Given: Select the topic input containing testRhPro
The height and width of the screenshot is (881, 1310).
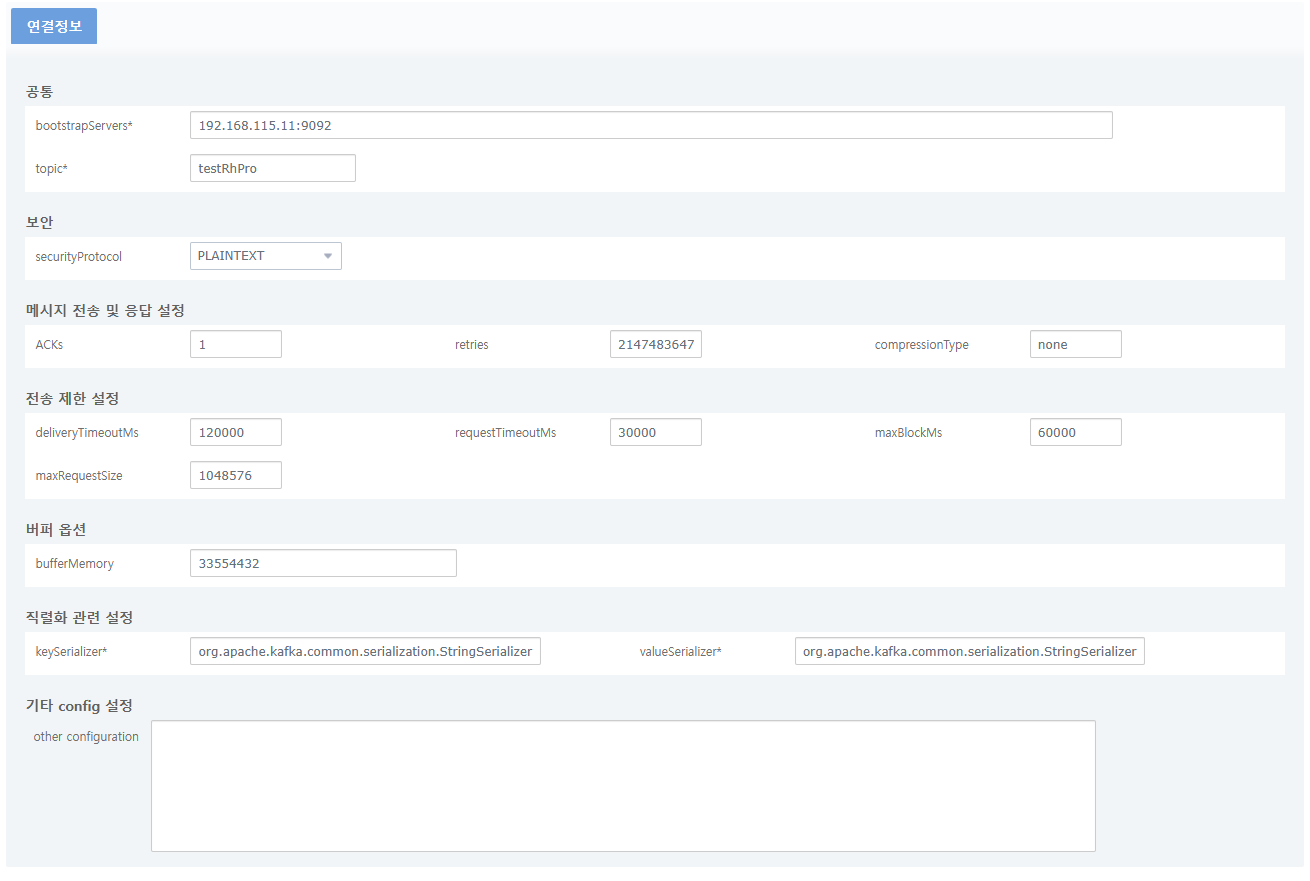Looking at the screenshot, I should pyautogui.click(x=272, y=167).
